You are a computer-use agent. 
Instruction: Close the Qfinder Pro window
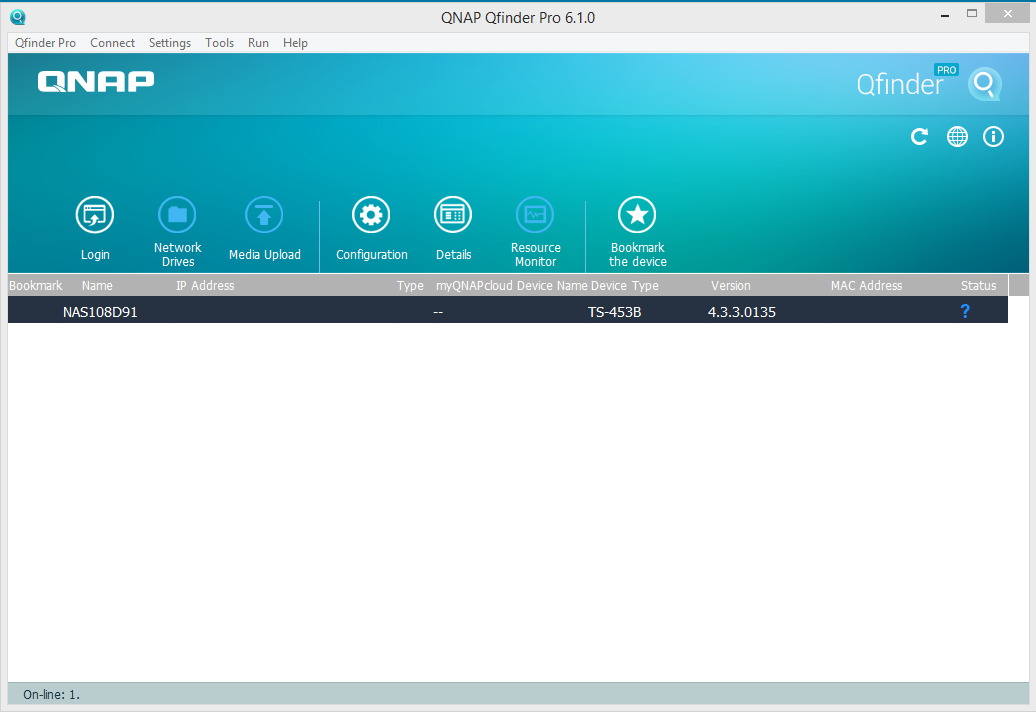[x=1007, y=13]
